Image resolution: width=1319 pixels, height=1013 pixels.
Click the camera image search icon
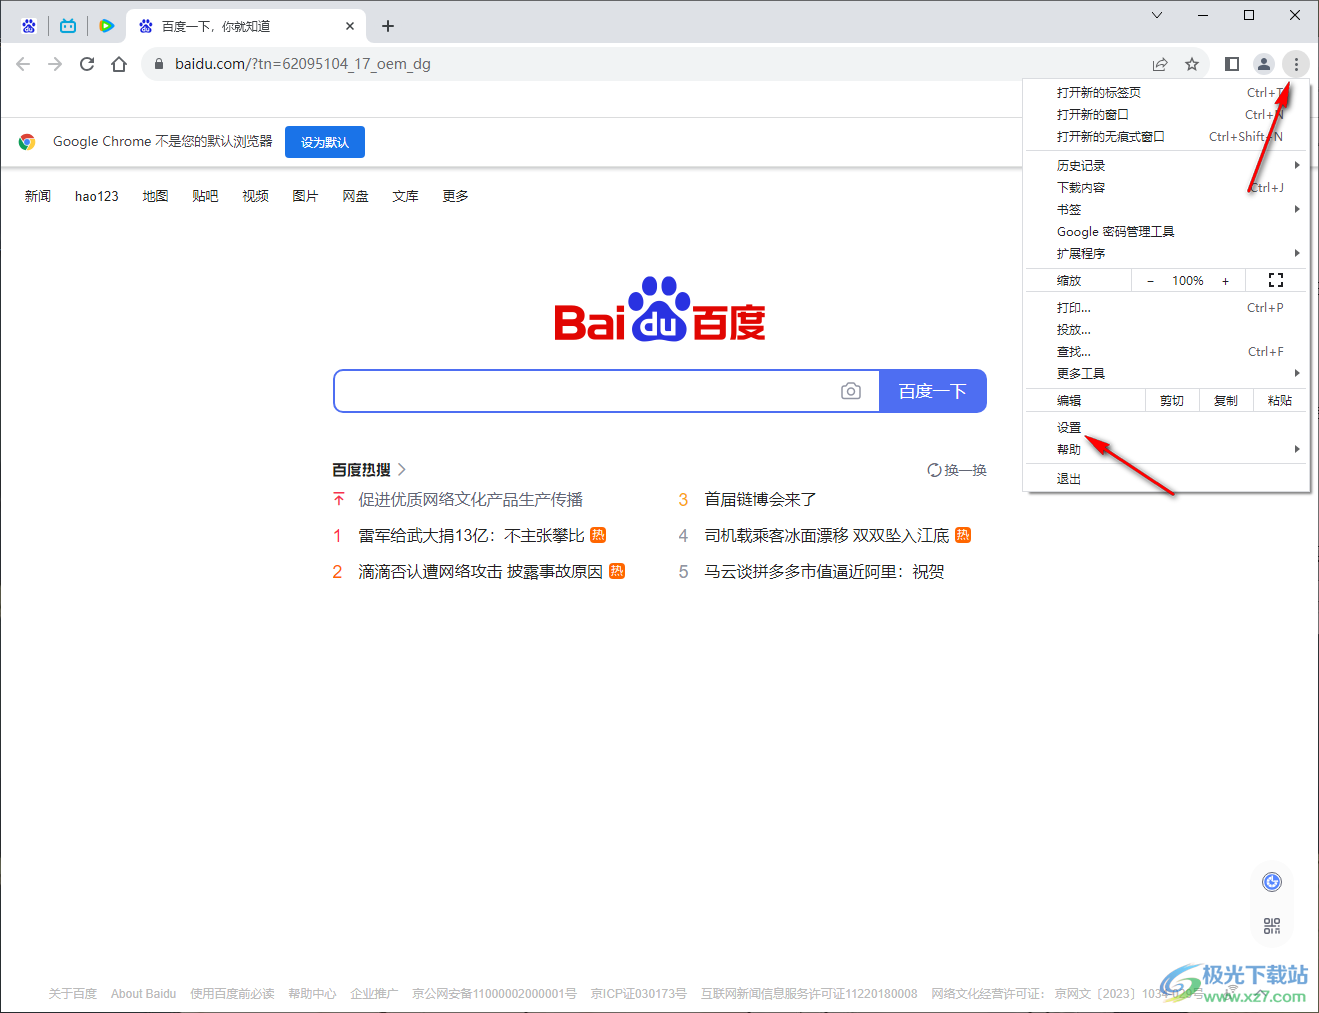(x=851, y=391)
